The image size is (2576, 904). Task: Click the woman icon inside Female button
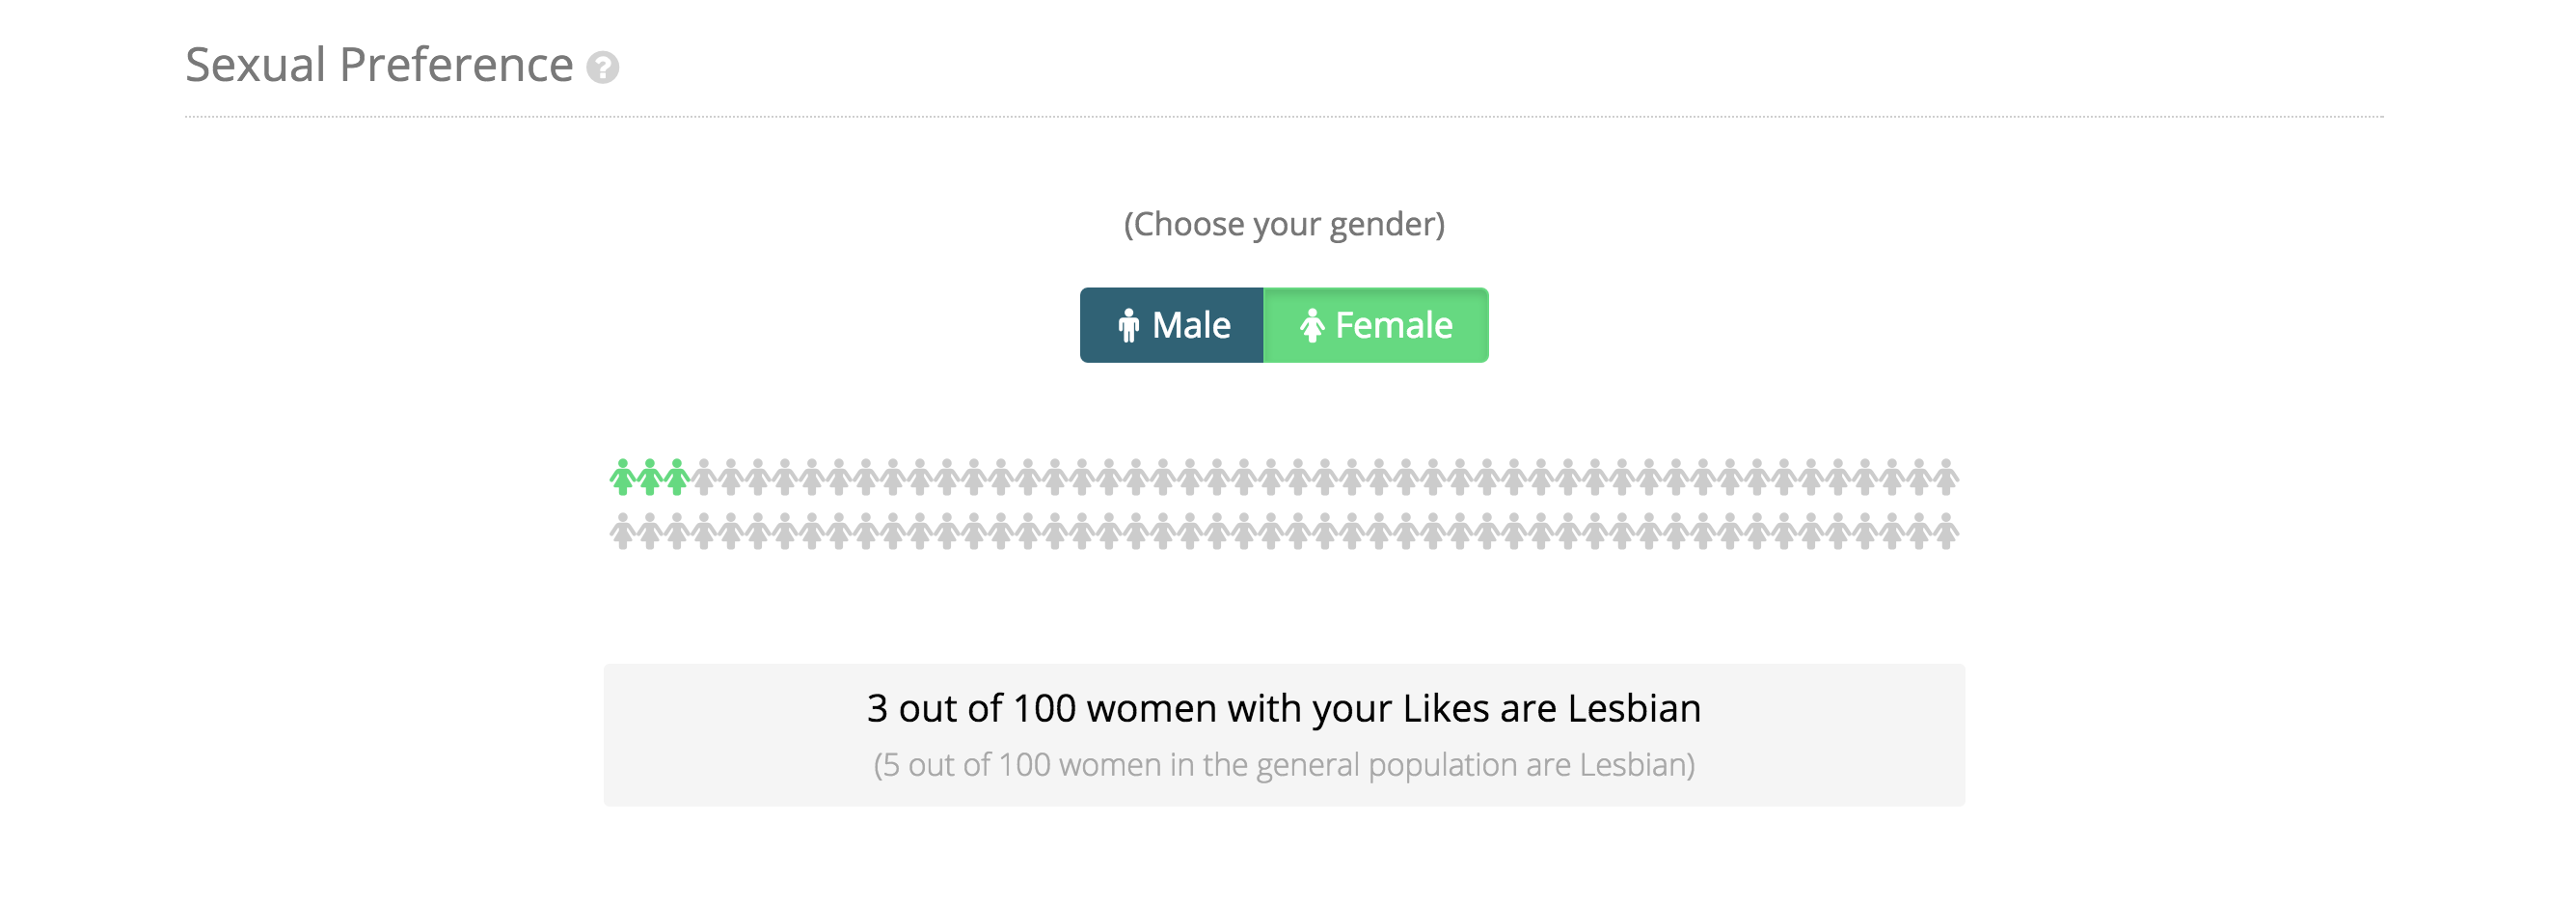coord(1312,326)
